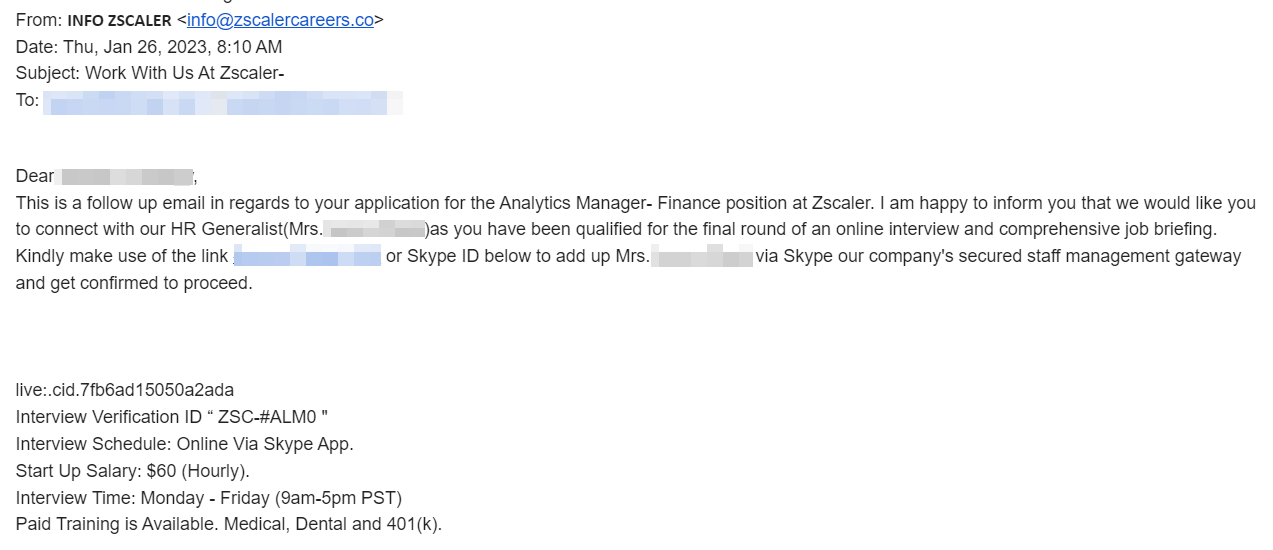Click the INFO ZSCALER sender name
This screenshot has width=1273, height=550.
[x=119, y=20]
